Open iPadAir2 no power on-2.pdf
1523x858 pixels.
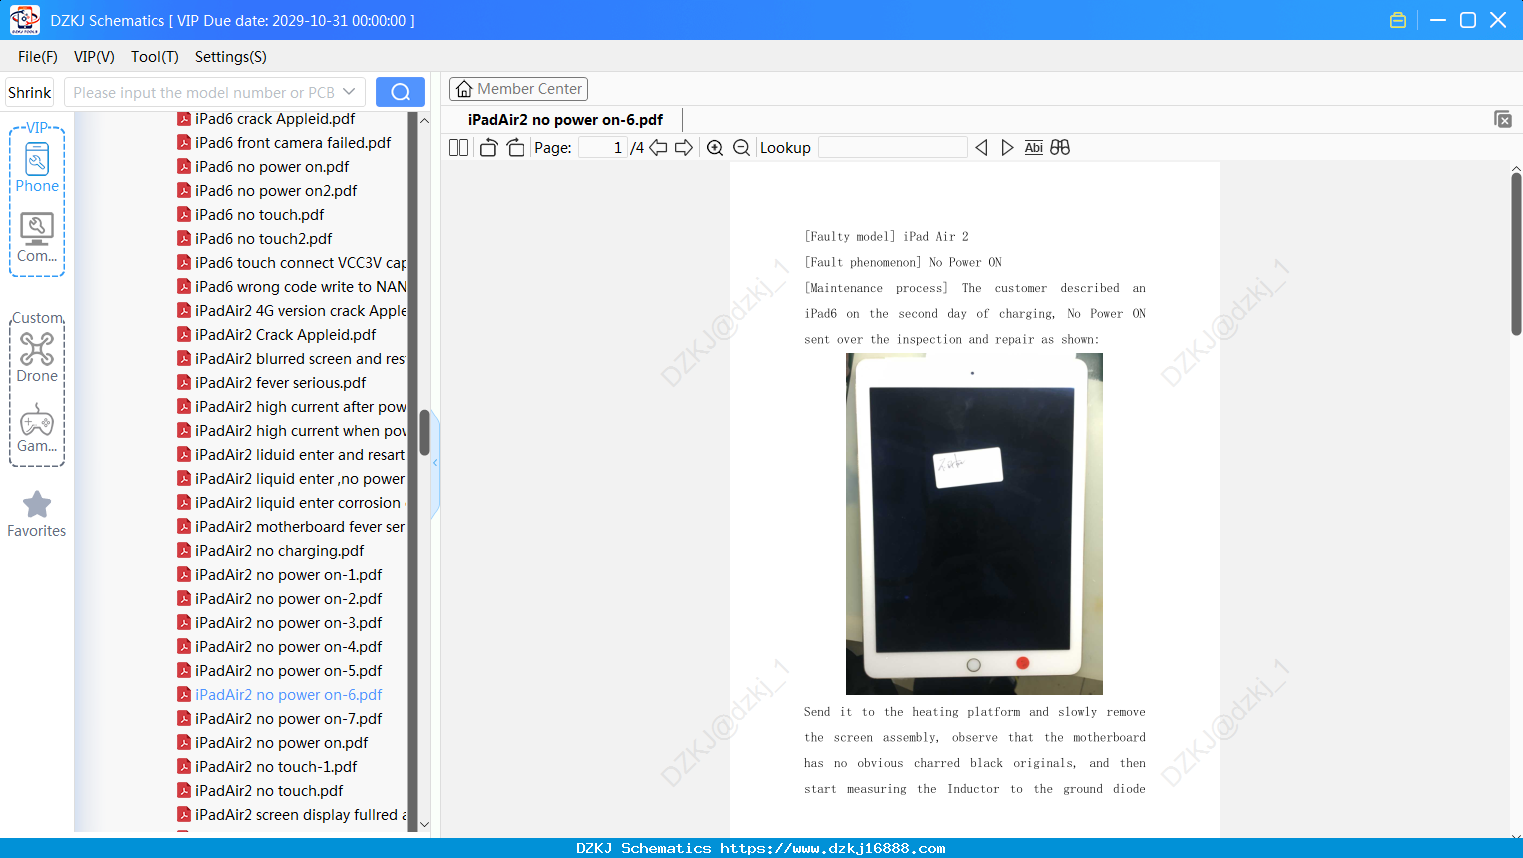[x=289, y=599]
